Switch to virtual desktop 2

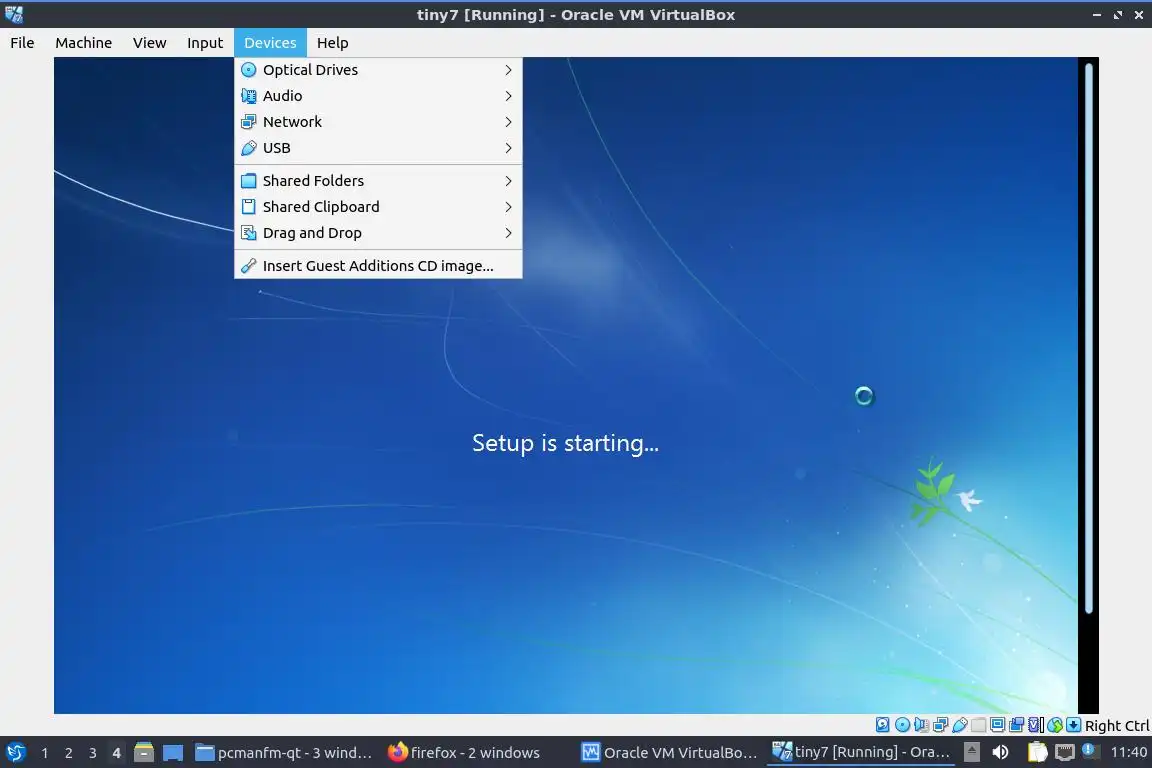(x=68, y=753)
